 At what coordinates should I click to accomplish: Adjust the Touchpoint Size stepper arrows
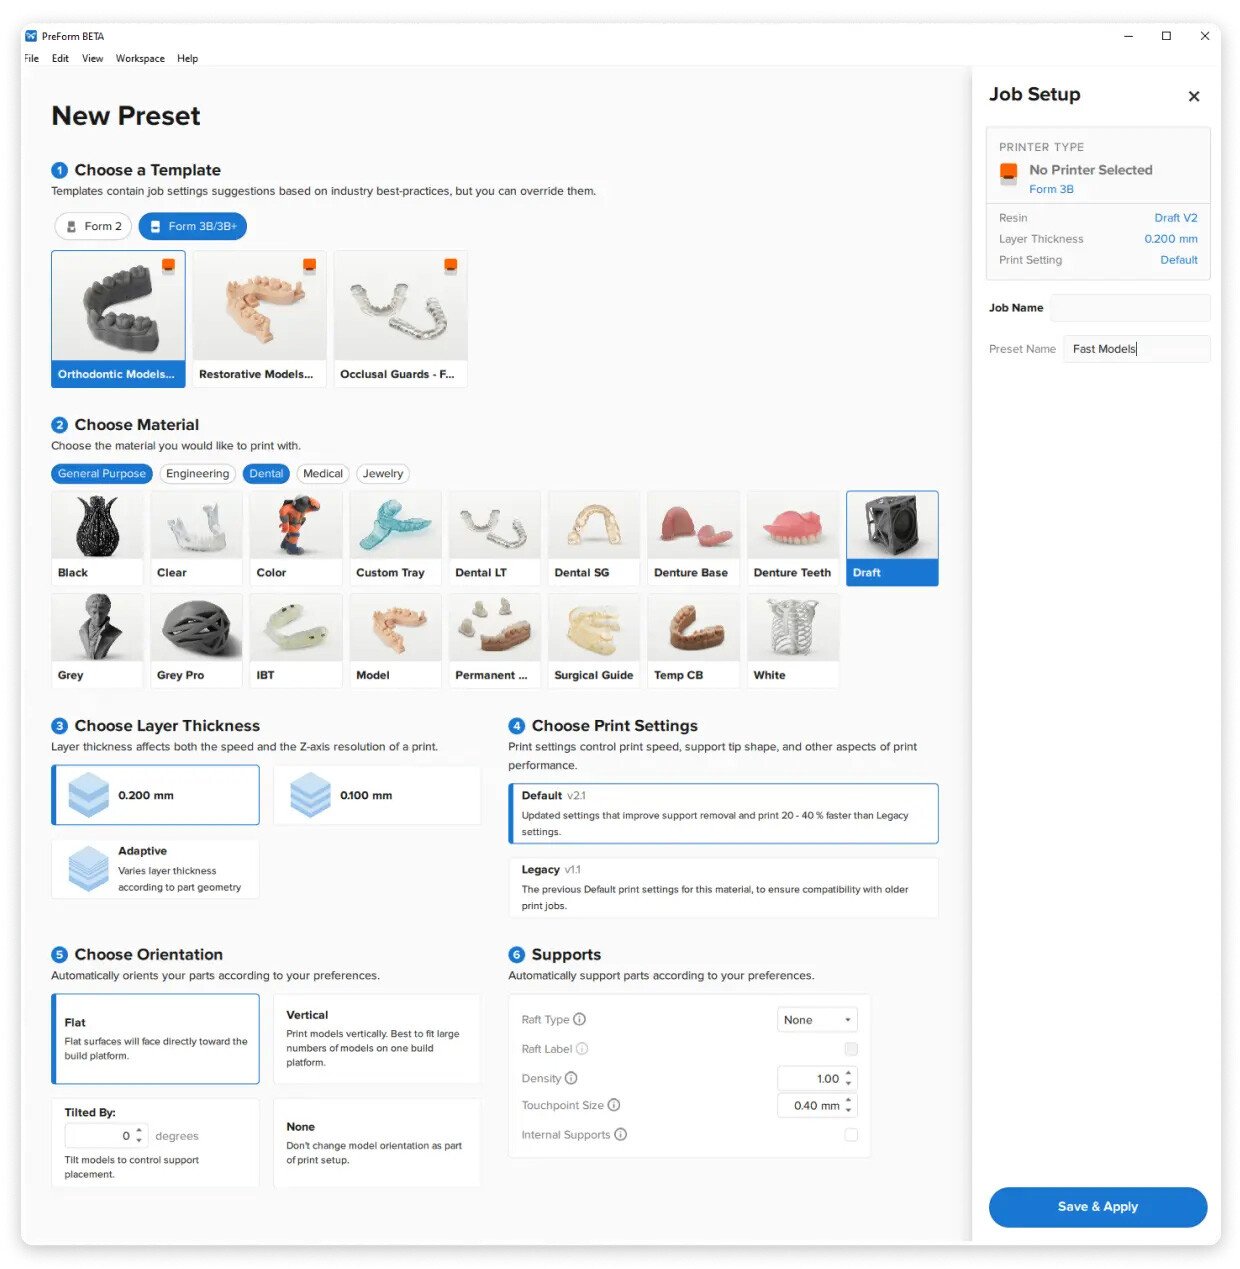(x=849, y=1105)
